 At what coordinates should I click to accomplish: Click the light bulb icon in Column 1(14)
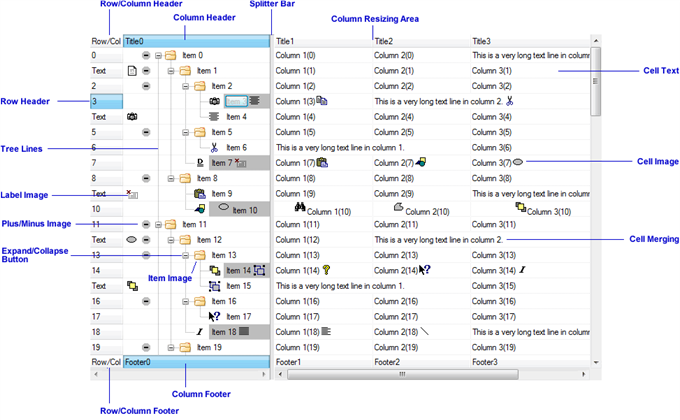click(327, 270)
